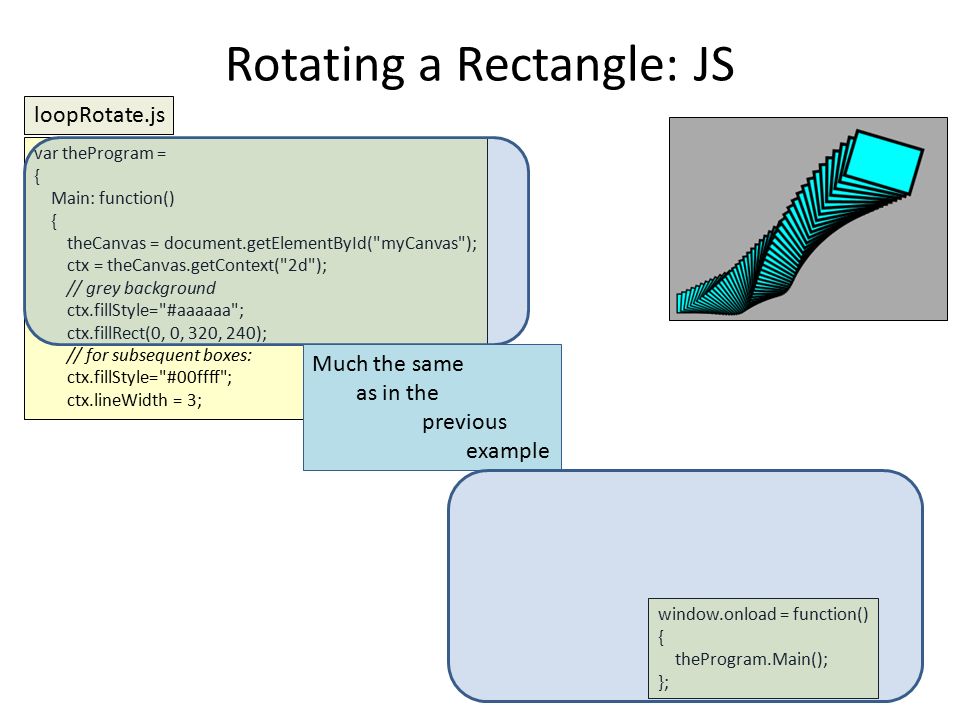The height and width of the screenshot is (720, 960).
Task: Click the callout text "as in the"
Action: (397, 392)
